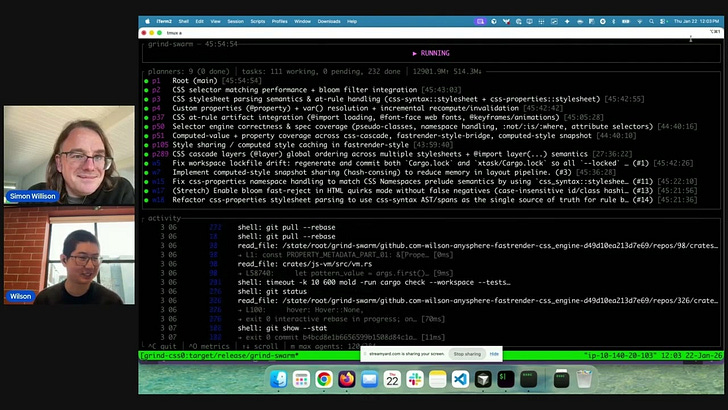Click the date and time in menu bar
Viewport: 728px width, 410px height.
click(697, 21)
